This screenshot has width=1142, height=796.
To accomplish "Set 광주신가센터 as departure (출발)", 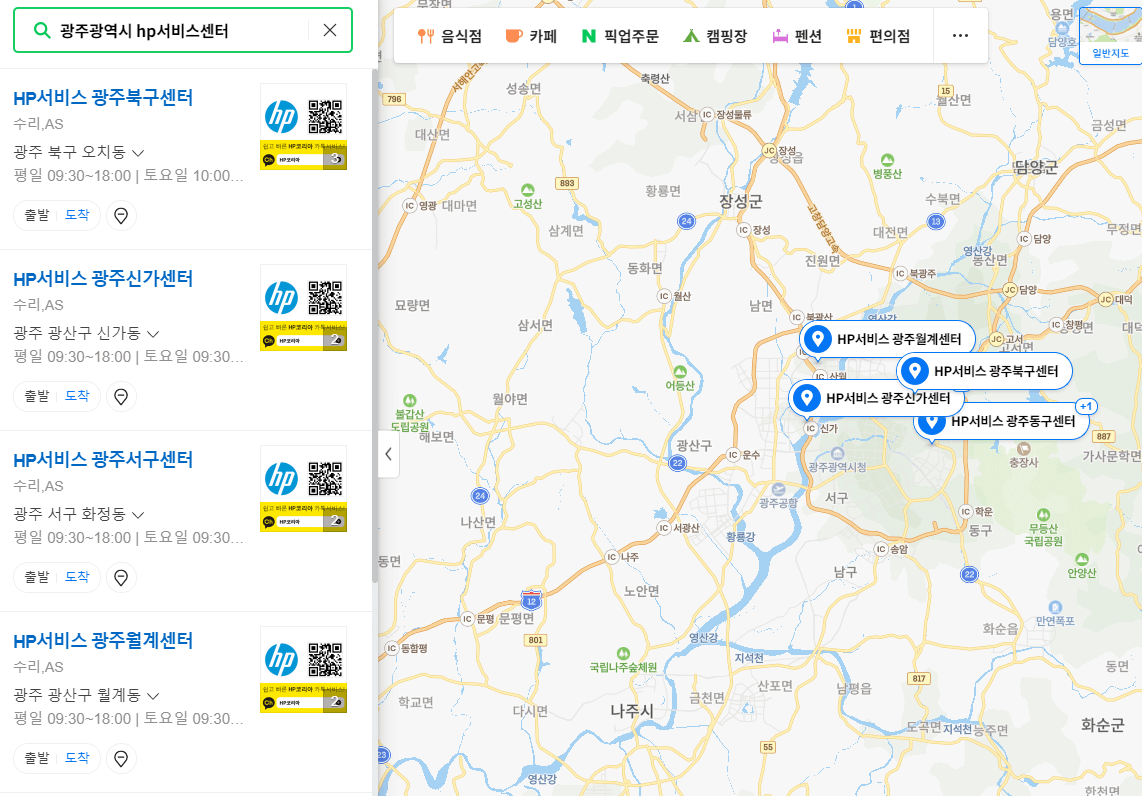I will click(x=36, y=395).
